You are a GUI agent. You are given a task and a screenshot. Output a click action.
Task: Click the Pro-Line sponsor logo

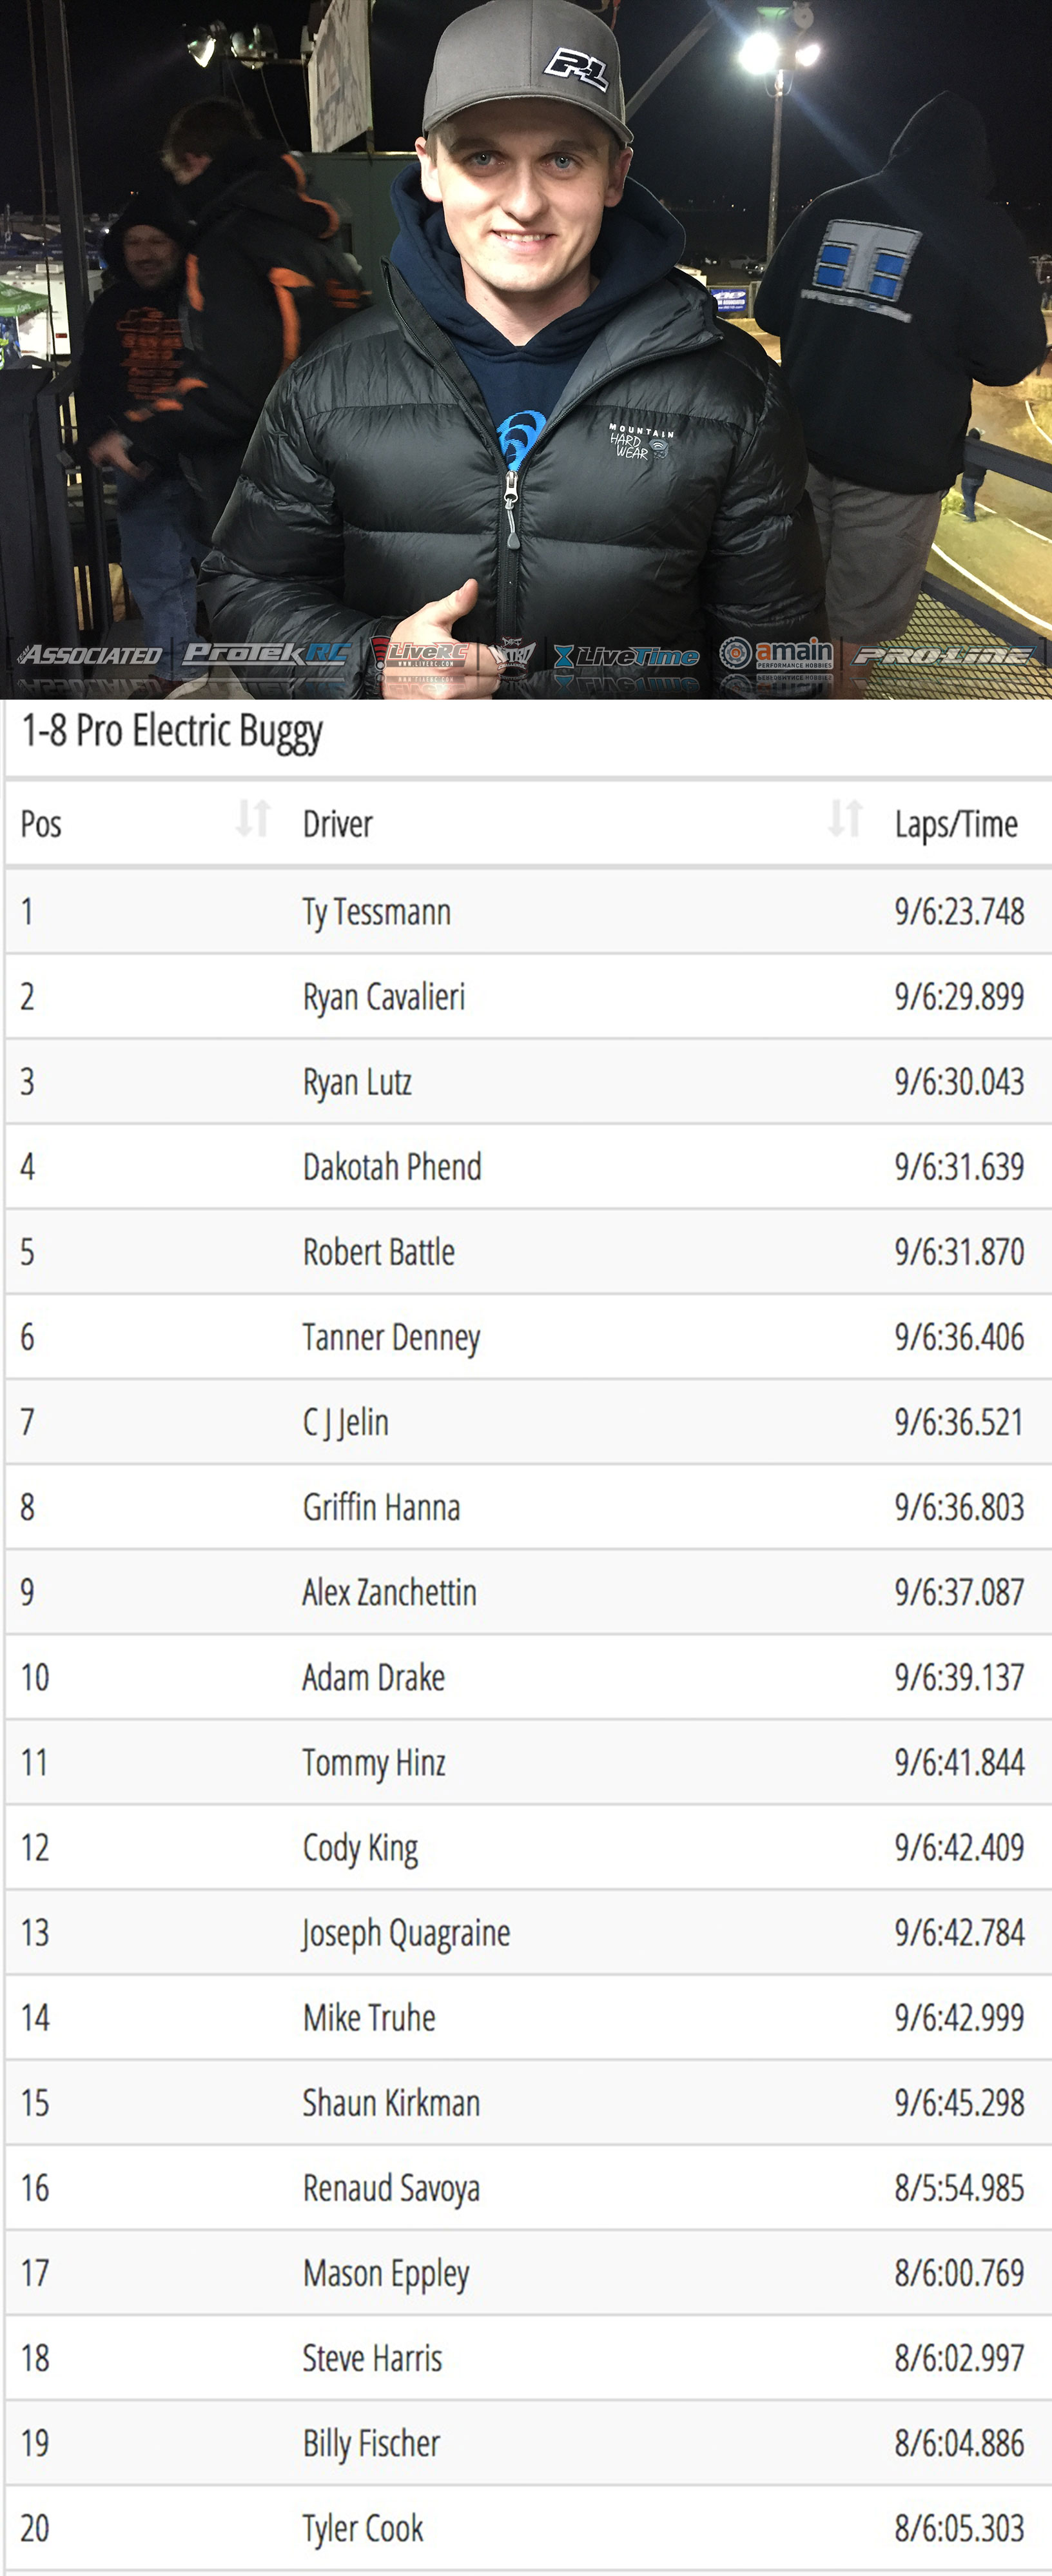[x=942, y=656]
